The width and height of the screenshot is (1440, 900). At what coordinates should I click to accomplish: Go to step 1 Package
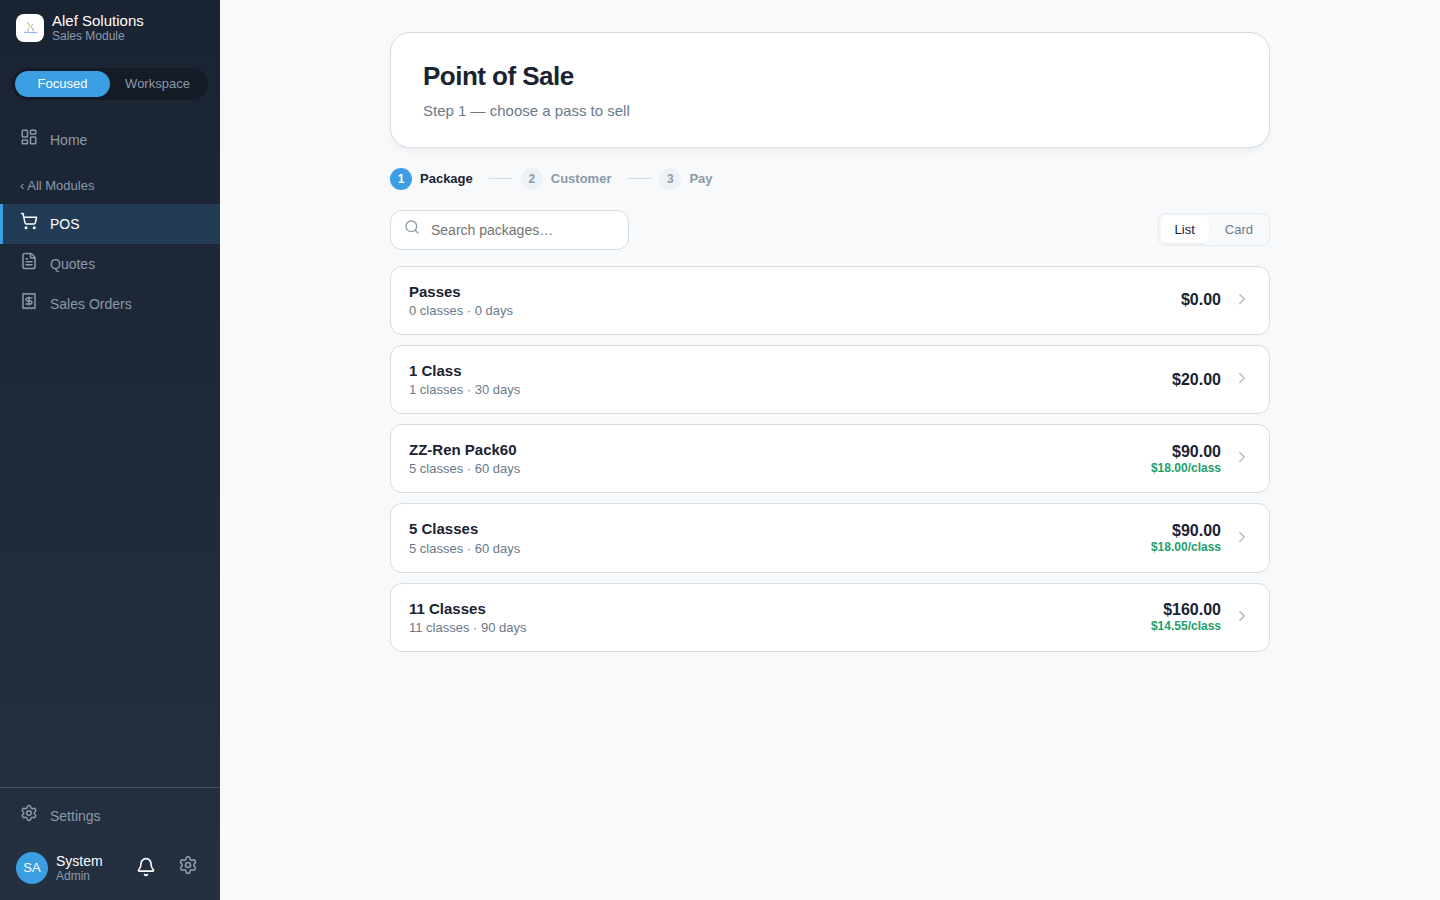pos(431,179)
